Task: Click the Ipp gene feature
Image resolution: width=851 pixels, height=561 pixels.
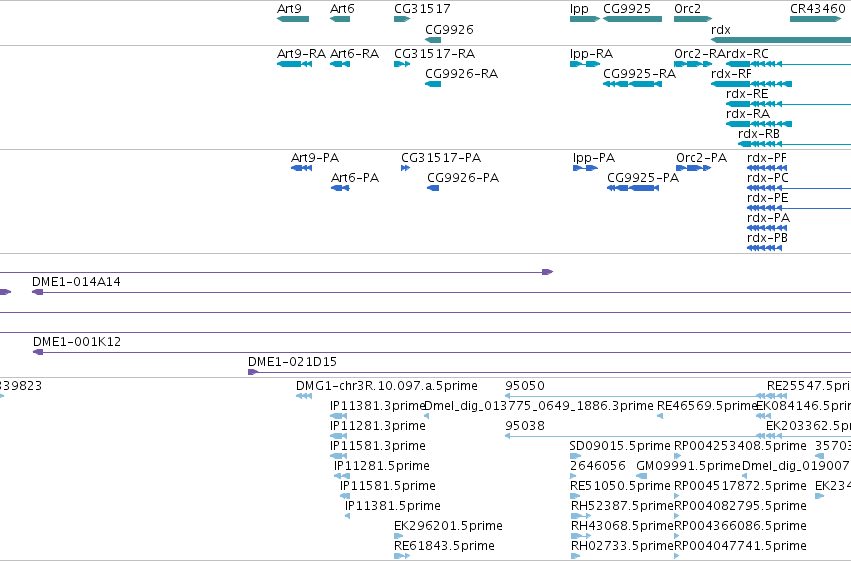Action: click(585, 19)
